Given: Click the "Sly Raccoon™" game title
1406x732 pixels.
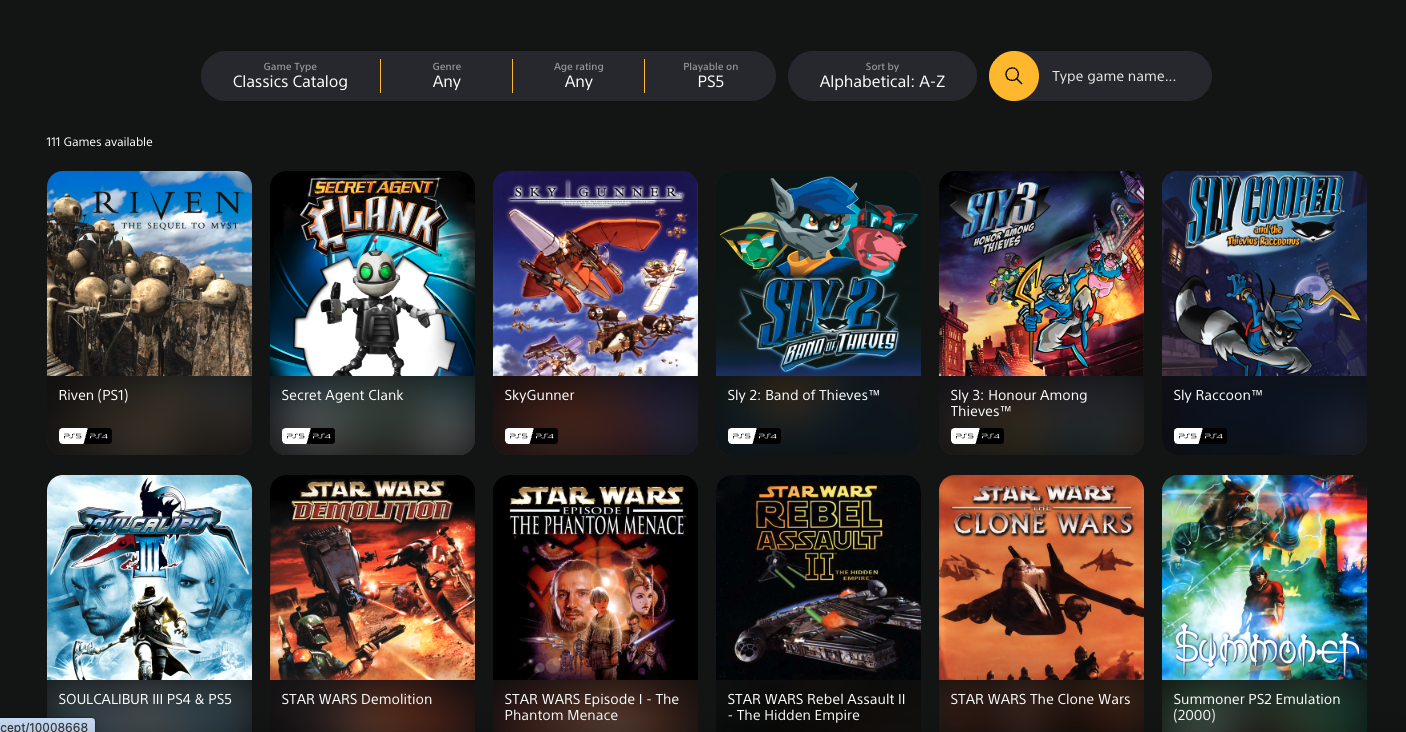Looking at the screenshot, I should click(x=1218, y=395).
